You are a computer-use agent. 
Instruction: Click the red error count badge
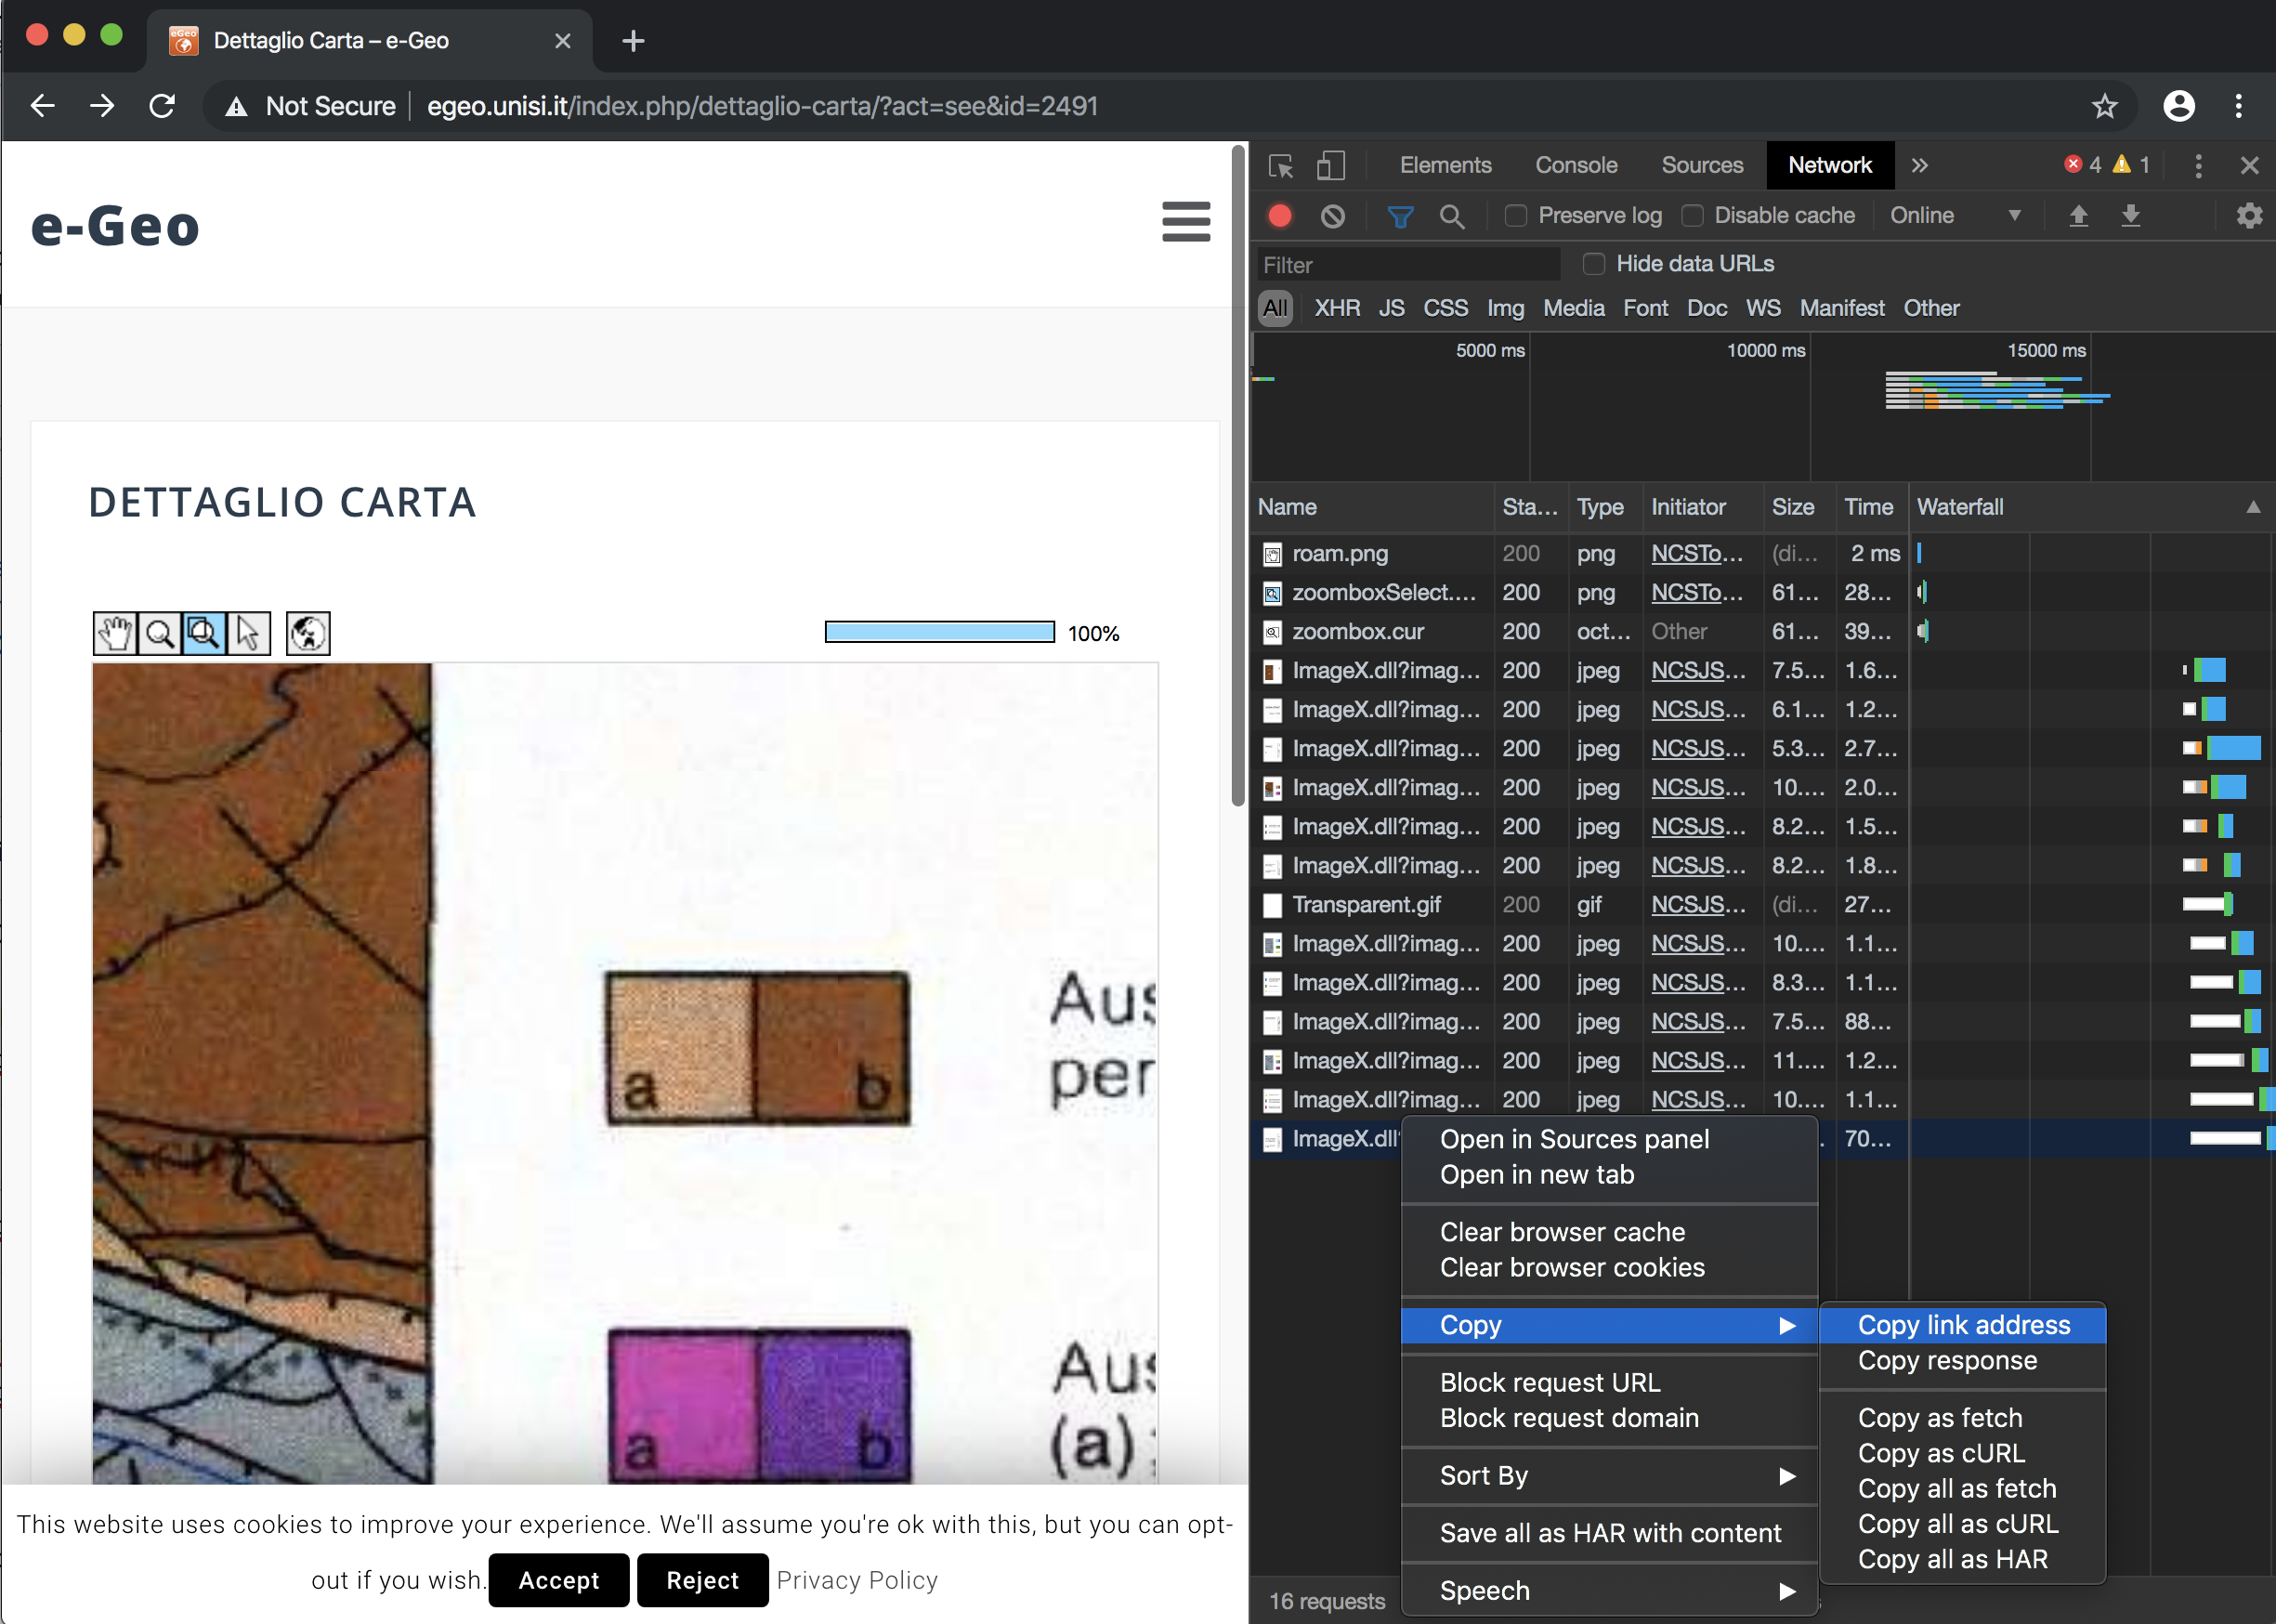point(2083,165)
